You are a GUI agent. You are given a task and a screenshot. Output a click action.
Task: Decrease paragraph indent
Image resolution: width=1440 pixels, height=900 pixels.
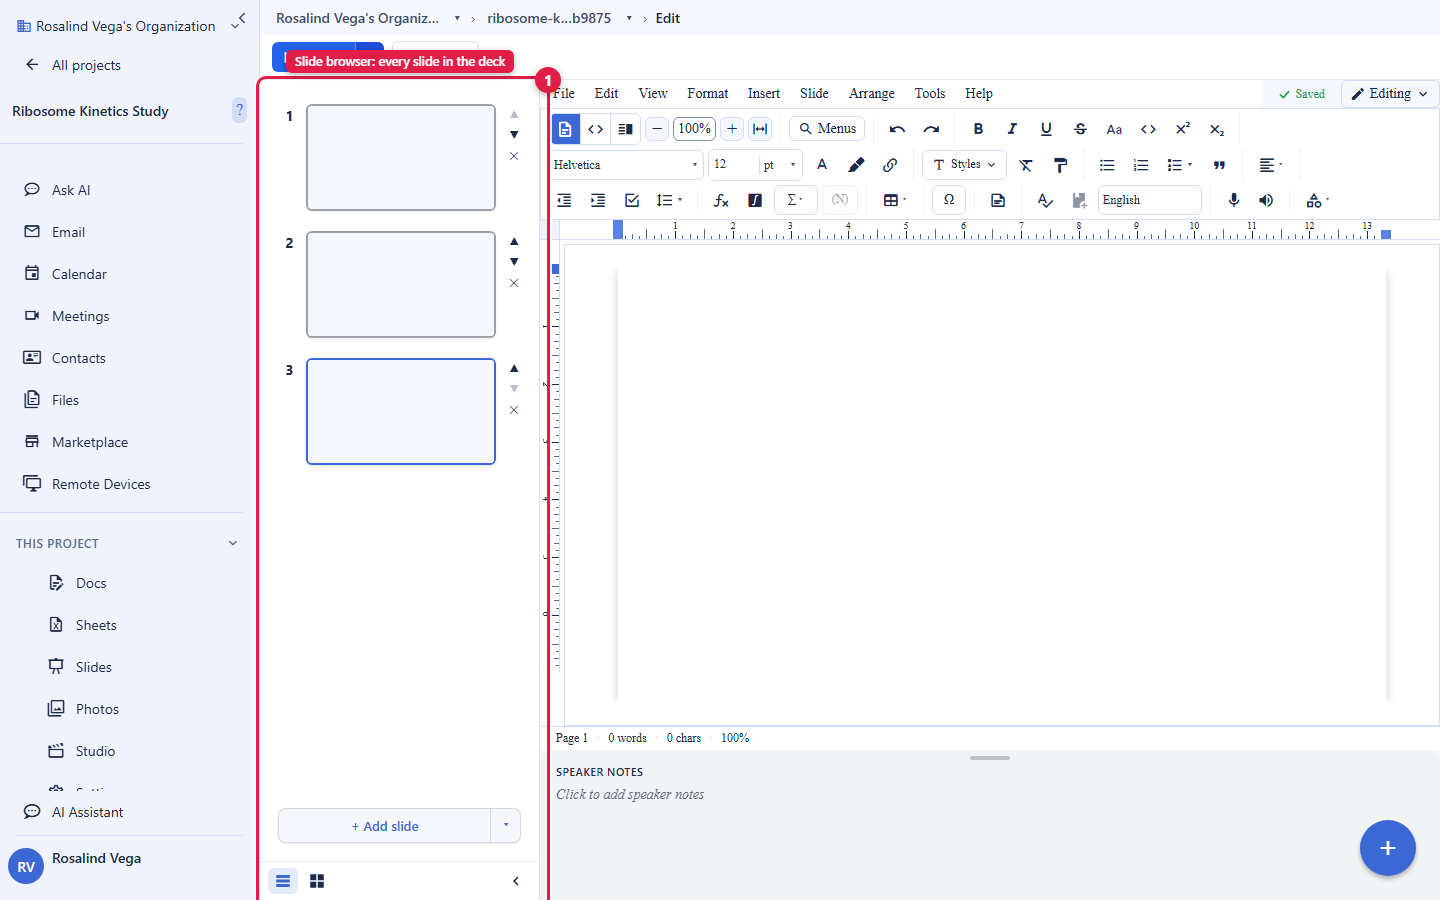coord(564,200)
